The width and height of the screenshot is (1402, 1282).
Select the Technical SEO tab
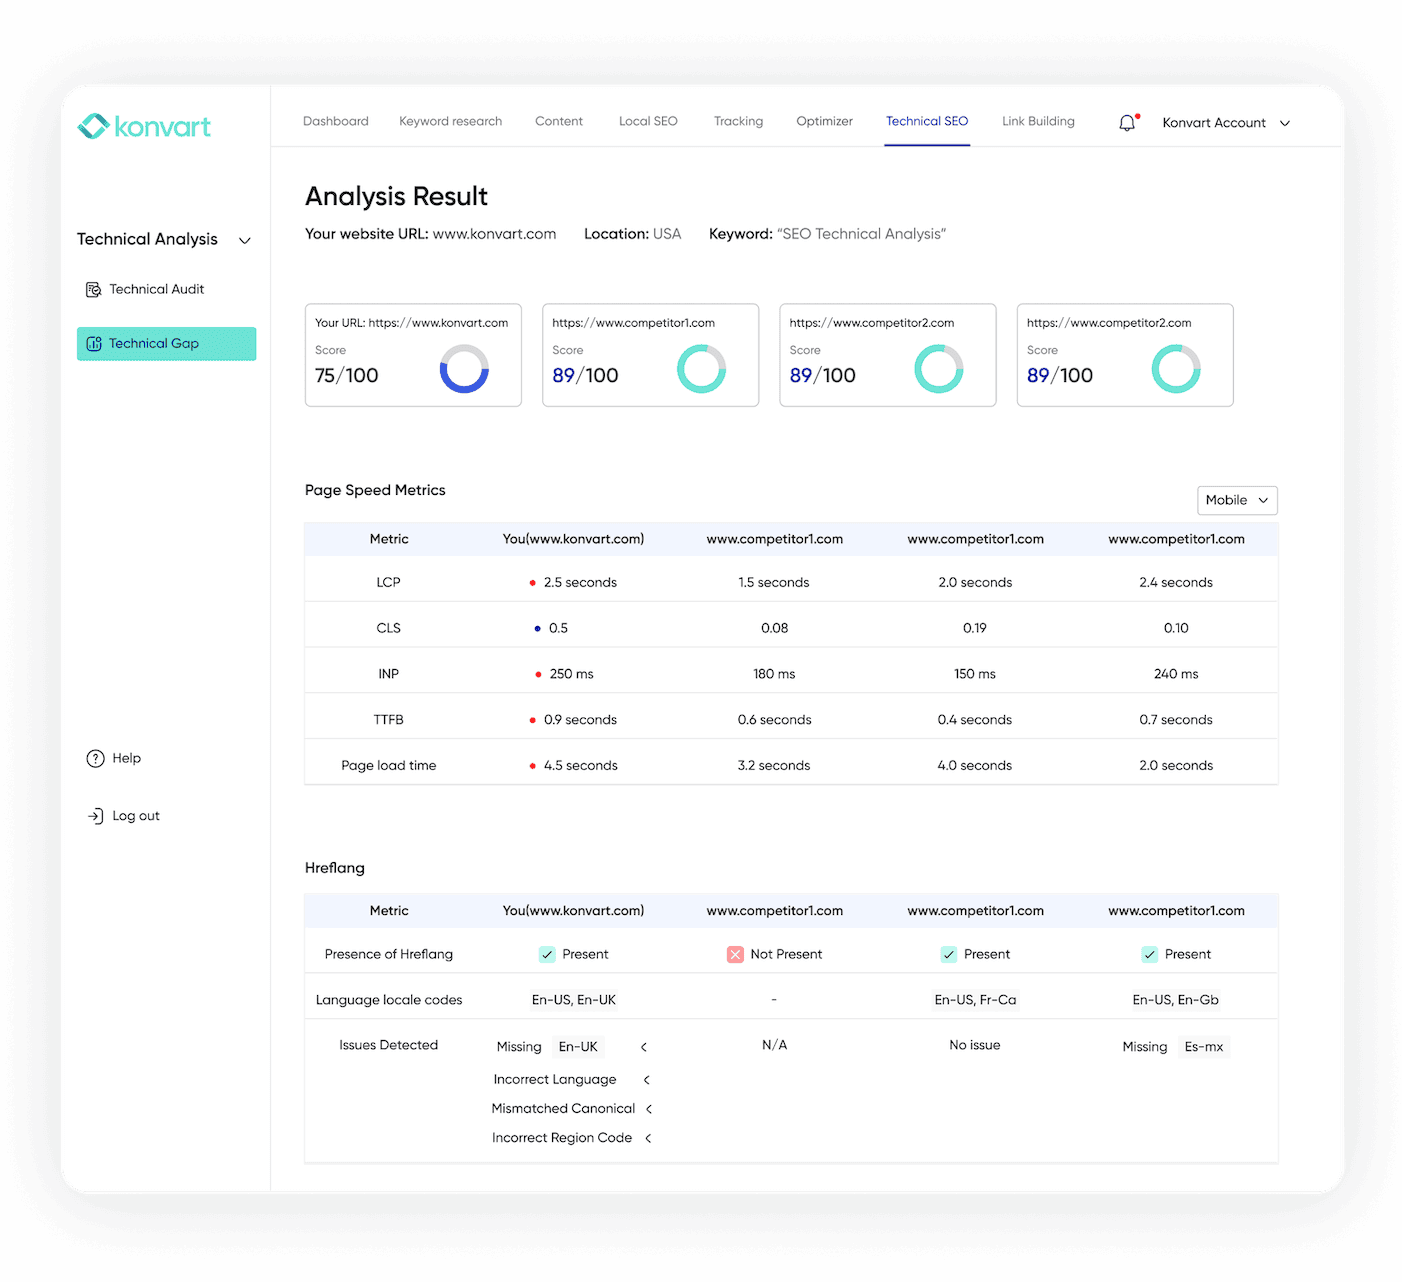(x=927, y=121)
